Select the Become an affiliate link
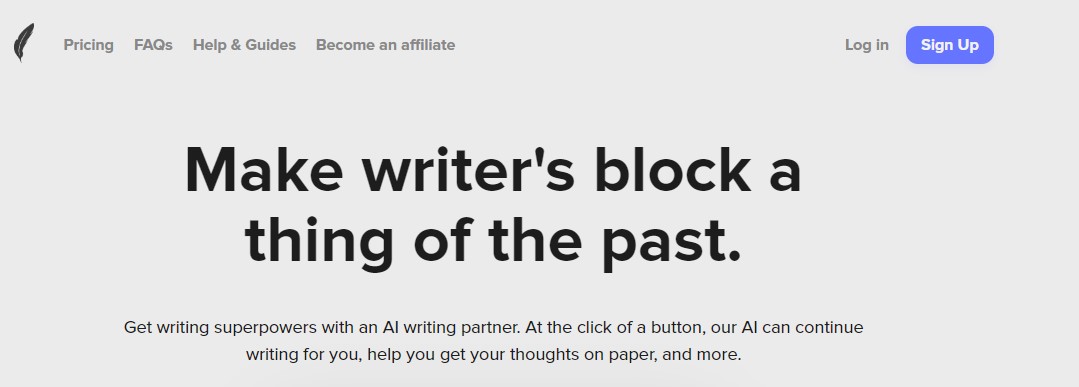Image resolution: width=1079 pixels, height=387 pixels. click(385, 45)
